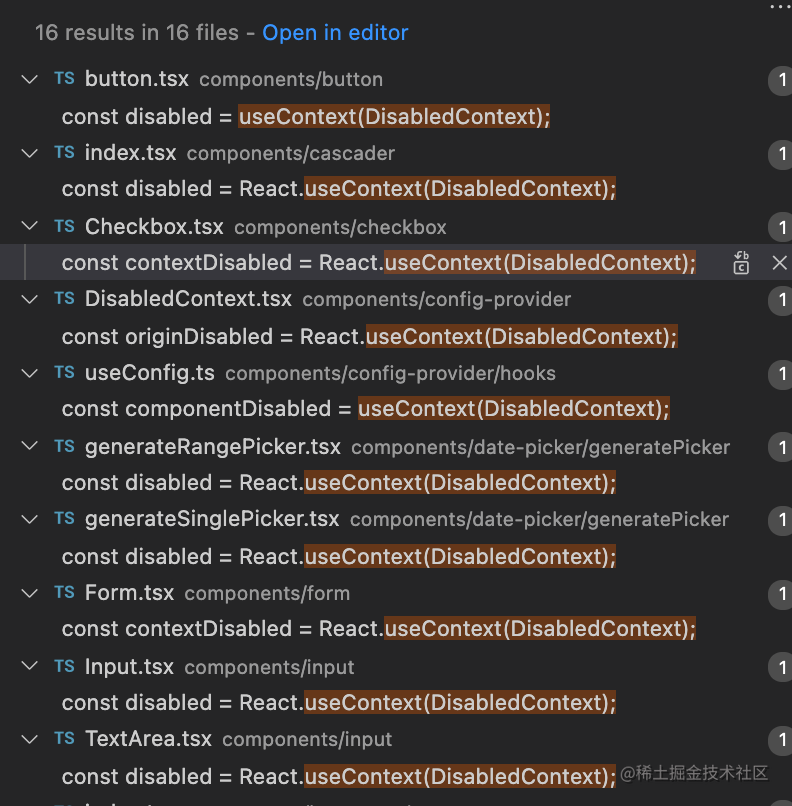Open more actions ellipsis menu

tap(780, 7)
